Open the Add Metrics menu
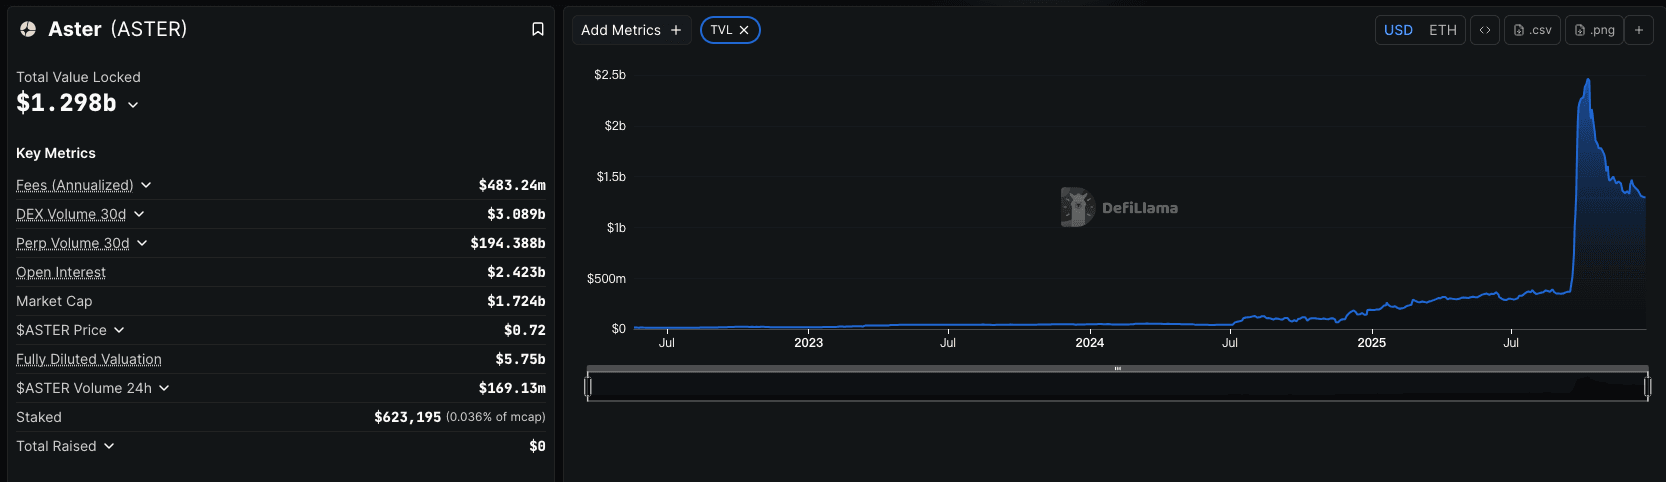The height and width of the screenshot is (482, 1666). click(631, 30)
